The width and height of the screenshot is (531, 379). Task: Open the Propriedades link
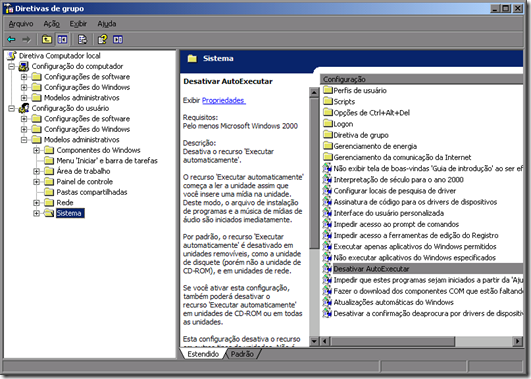point(224,100)
